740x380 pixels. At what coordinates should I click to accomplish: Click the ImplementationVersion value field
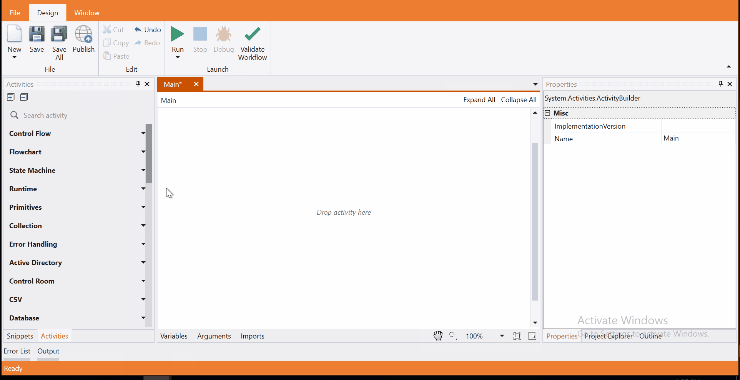tap(698, 127)
